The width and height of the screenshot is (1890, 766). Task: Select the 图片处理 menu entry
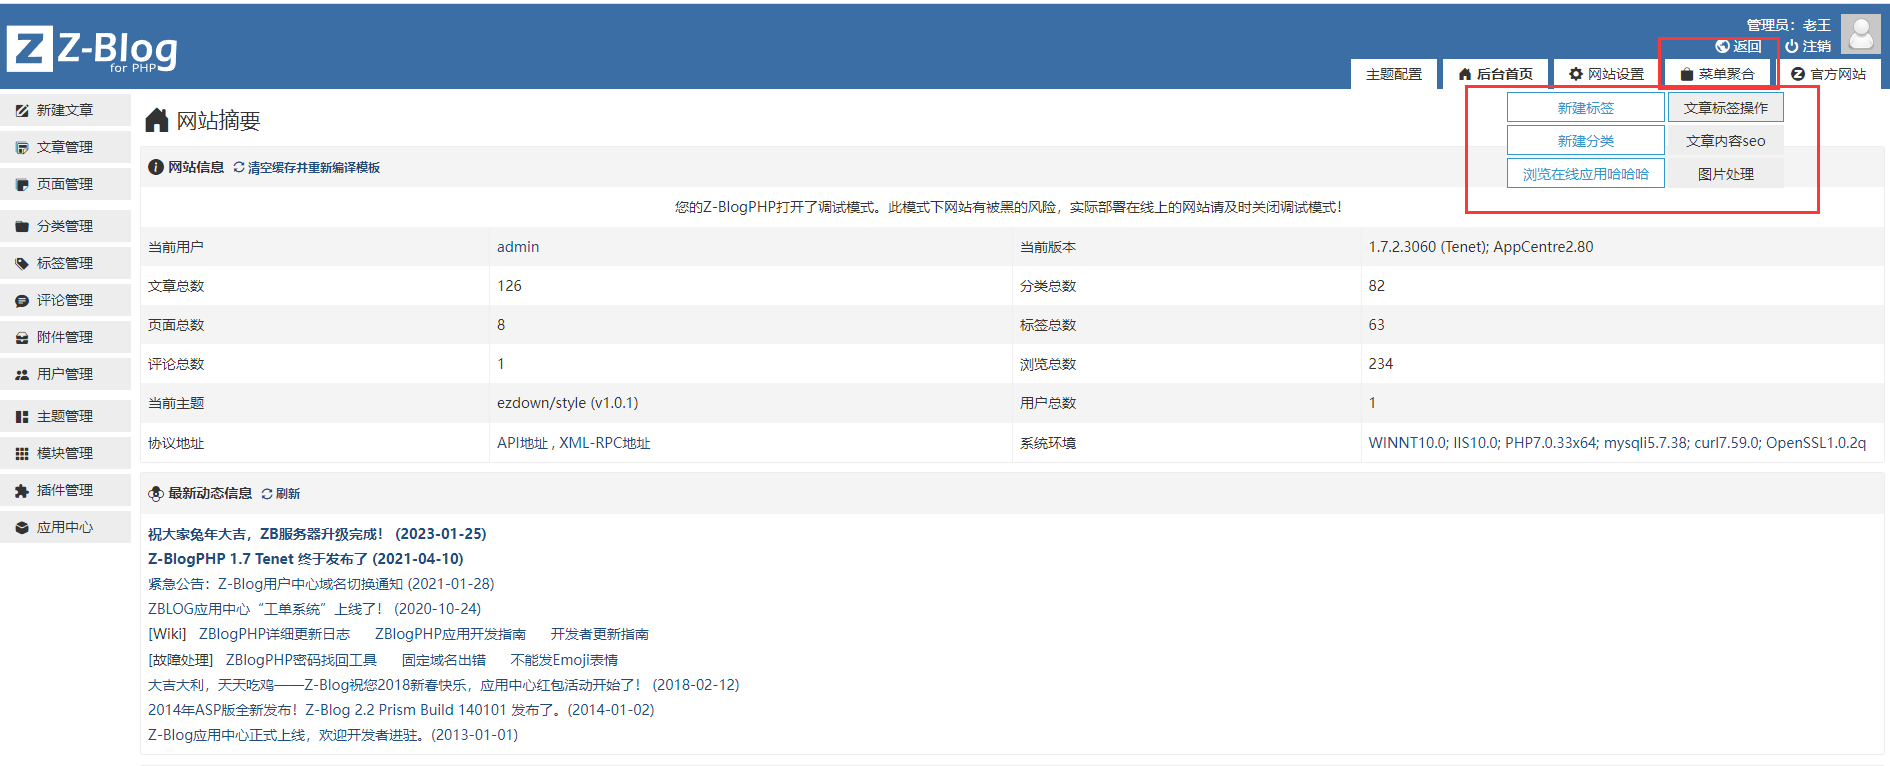click(1726, 174)
